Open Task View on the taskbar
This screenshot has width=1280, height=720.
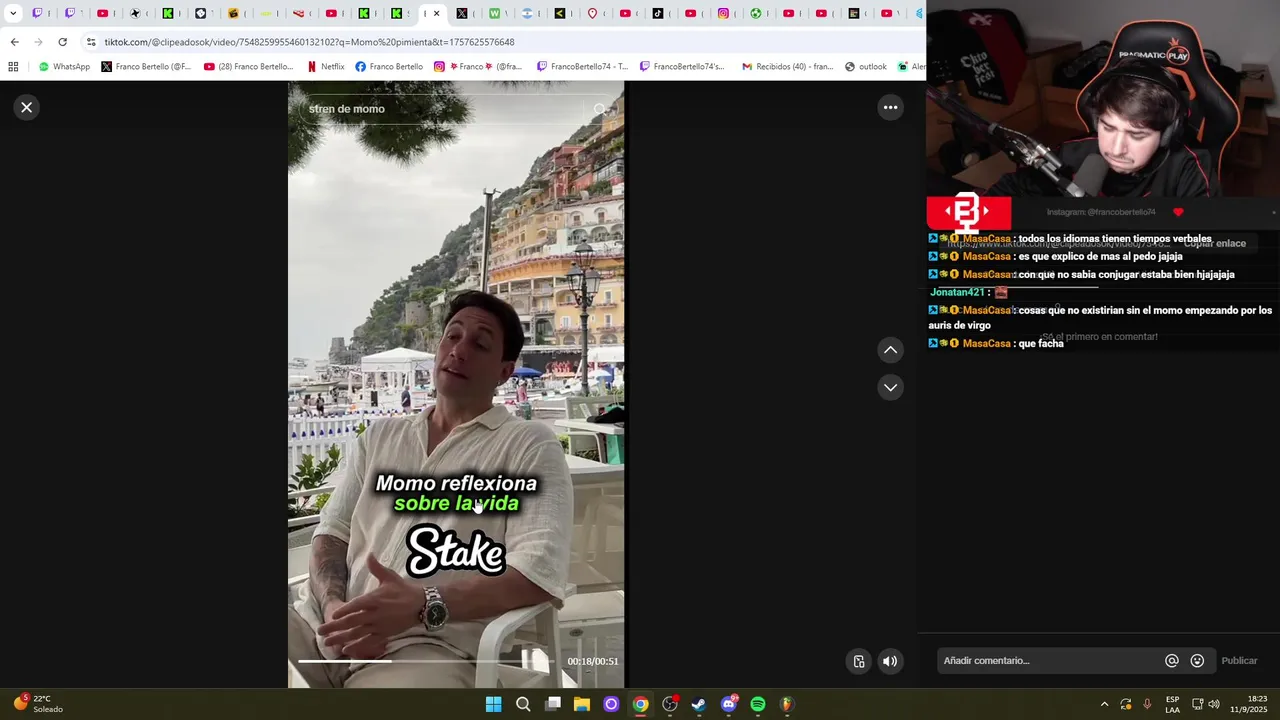553,704
